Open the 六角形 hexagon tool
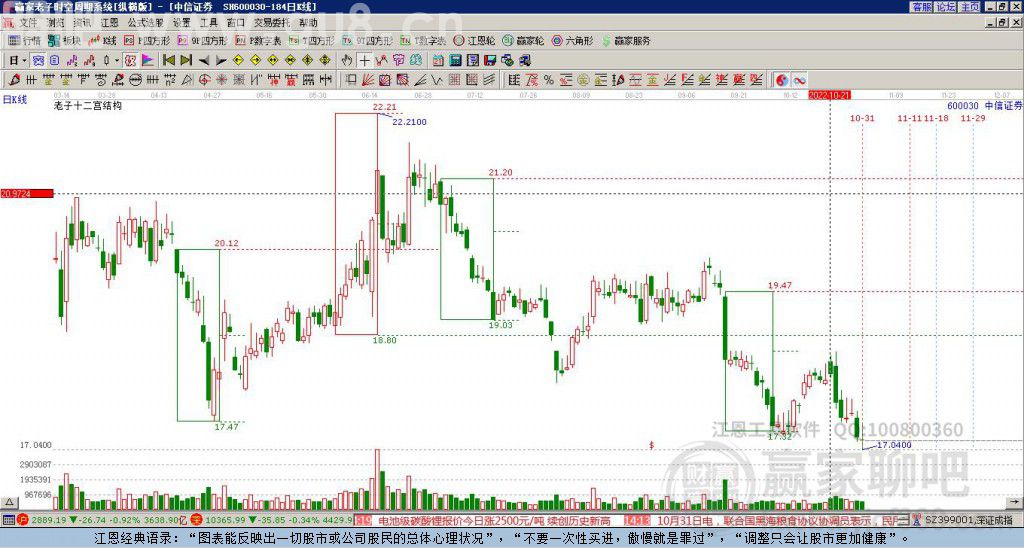Viewport: 1024px width, 548px height. pyautogui.click(x=573, y=40)
